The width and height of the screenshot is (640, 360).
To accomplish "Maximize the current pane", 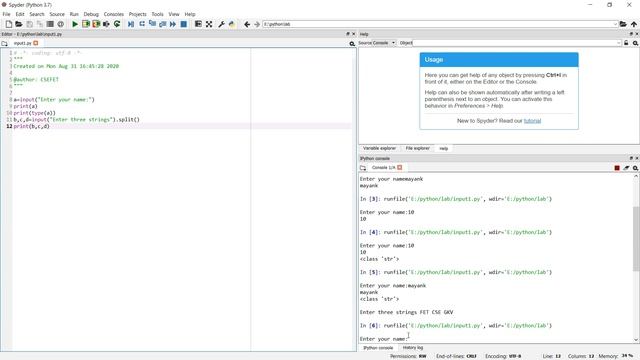I will tap(198, 24).
